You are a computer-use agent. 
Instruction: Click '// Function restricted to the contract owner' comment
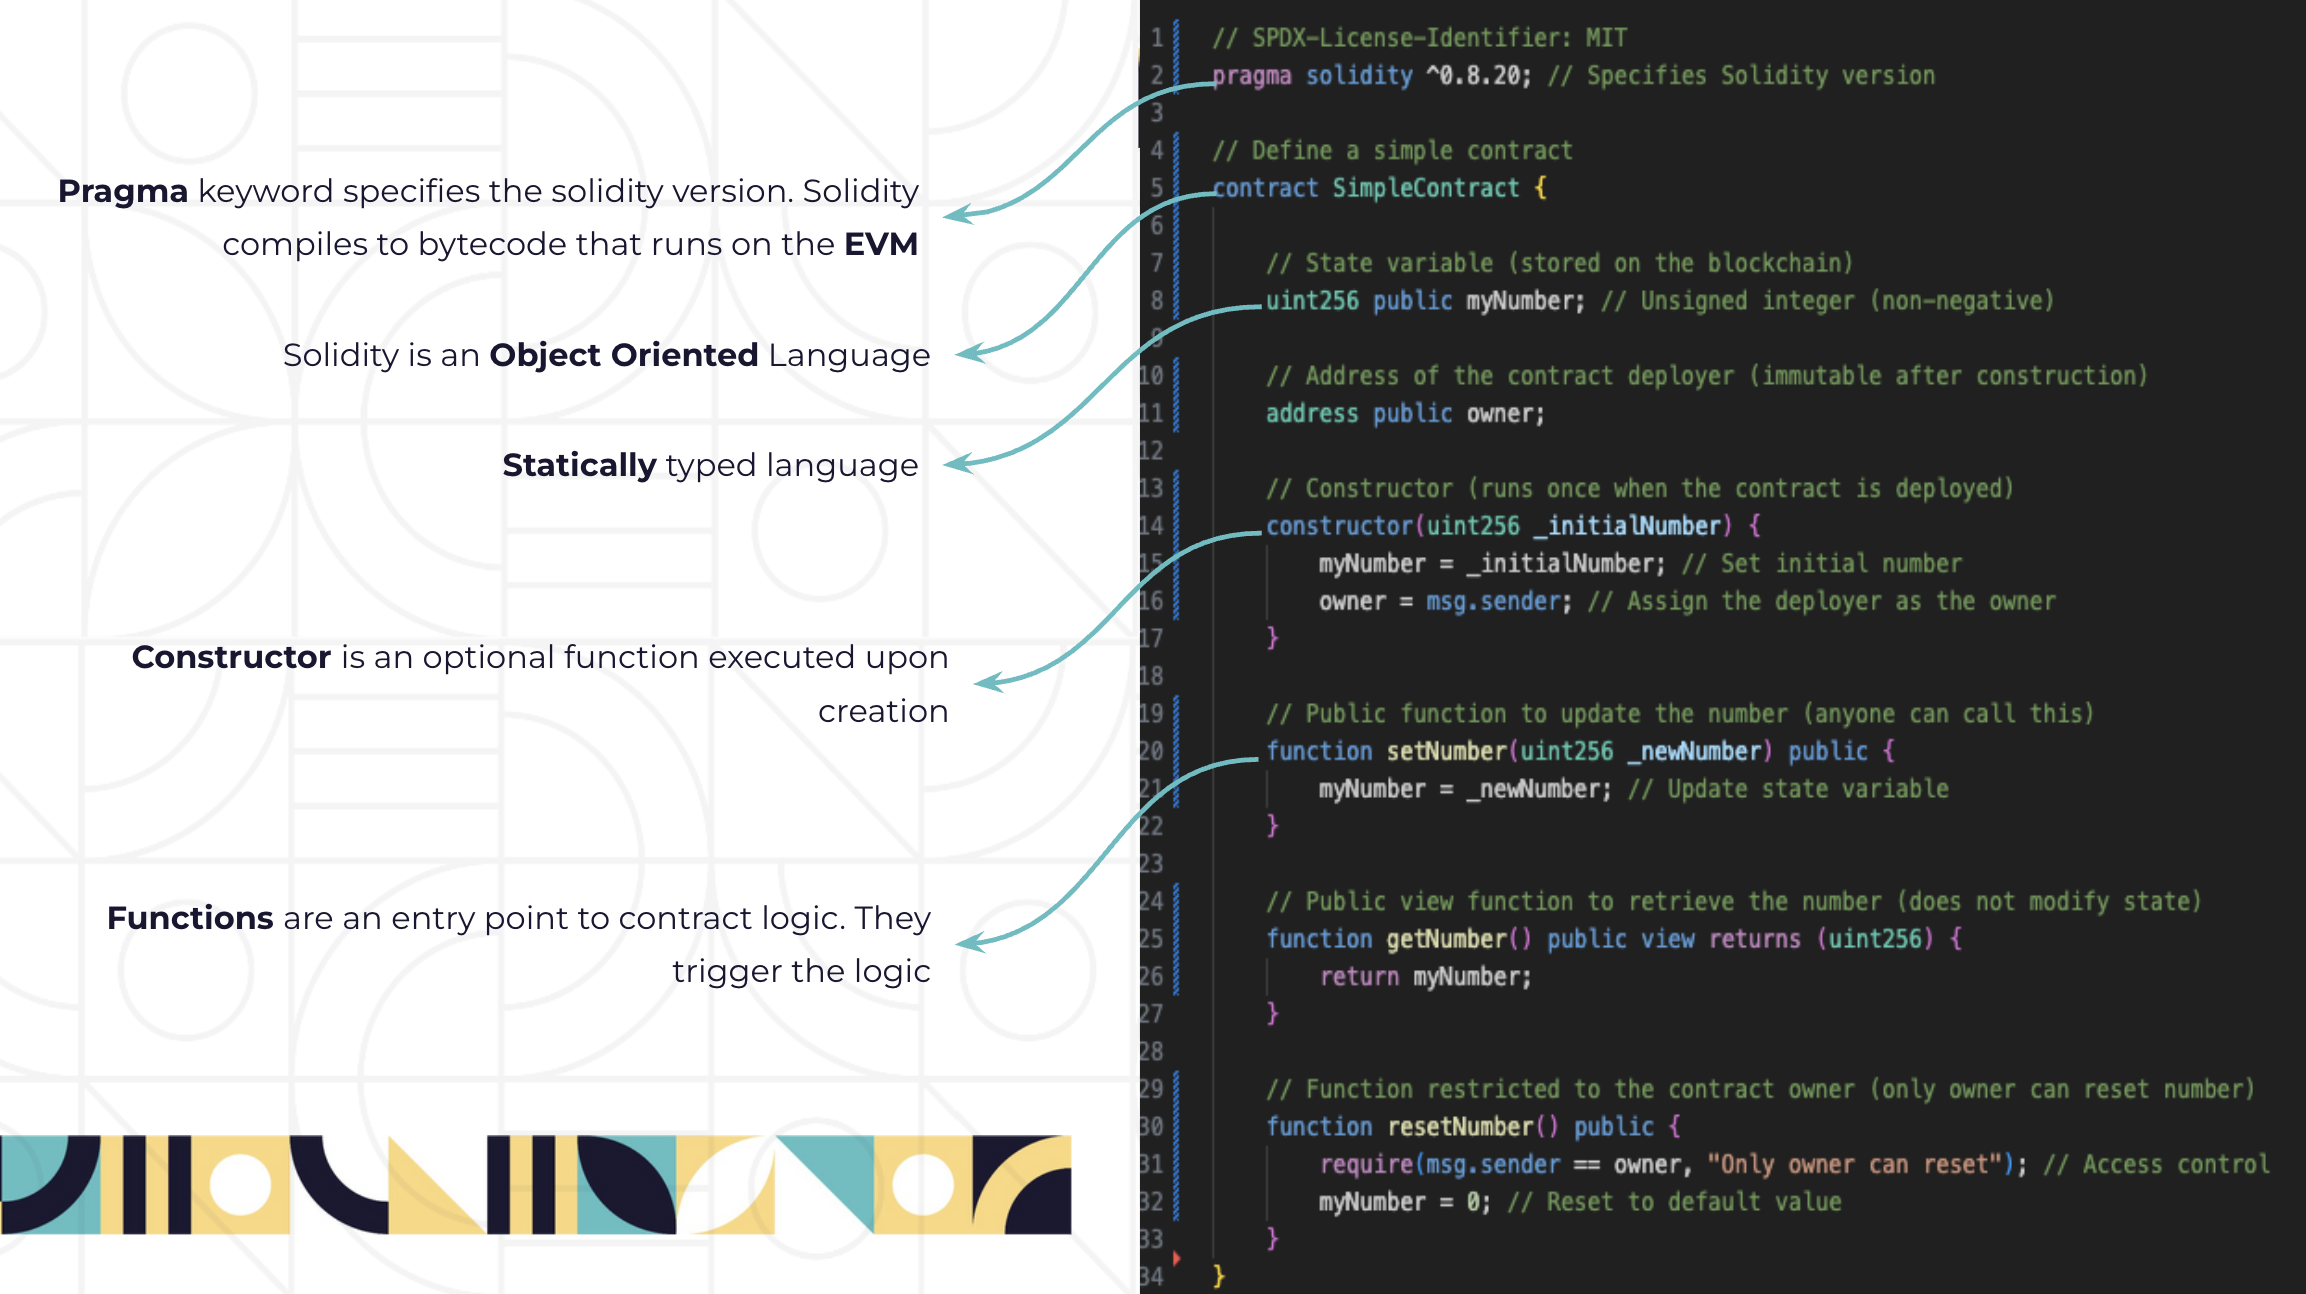click(1760, 1090)
